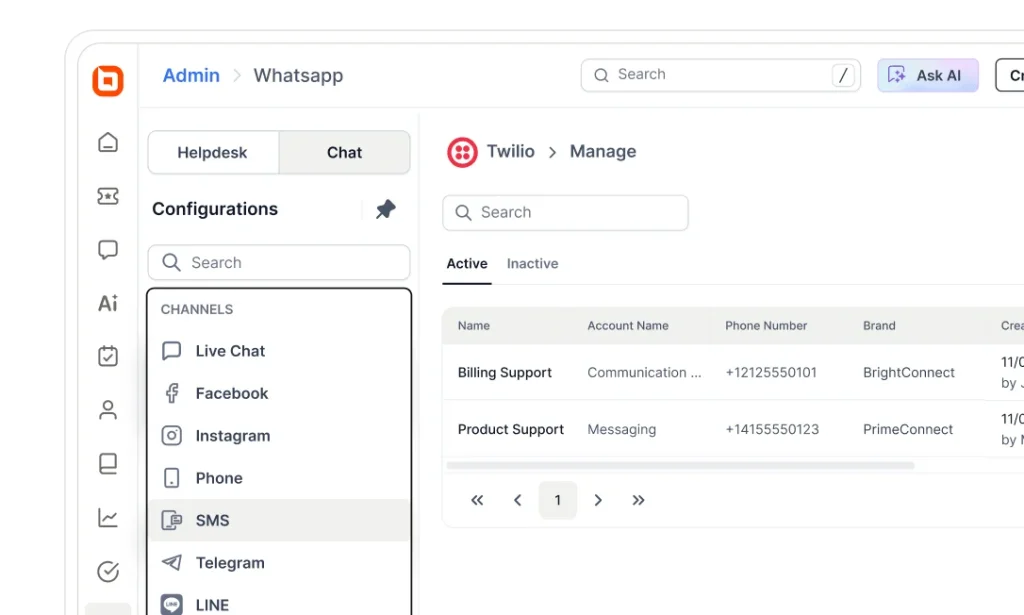Click the Twilio Manage Search field
This screenshot has width=1024, height=615.
566,213
